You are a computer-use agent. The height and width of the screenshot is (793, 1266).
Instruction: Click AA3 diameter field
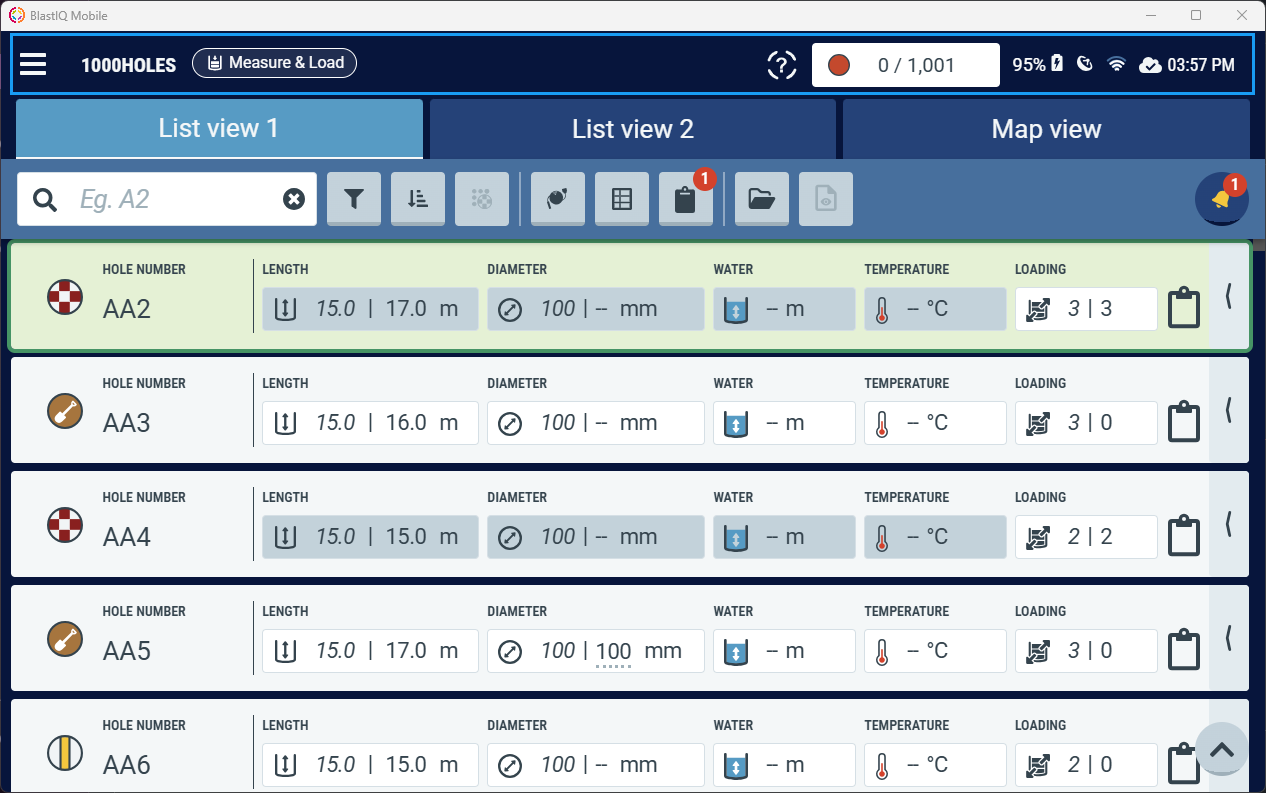pos(596,423)
